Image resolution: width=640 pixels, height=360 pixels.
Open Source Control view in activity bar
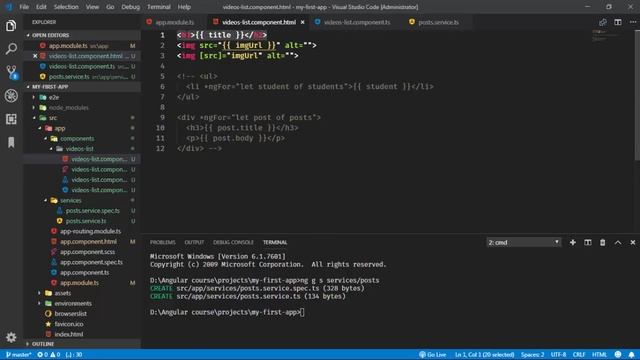click(11, 72)
